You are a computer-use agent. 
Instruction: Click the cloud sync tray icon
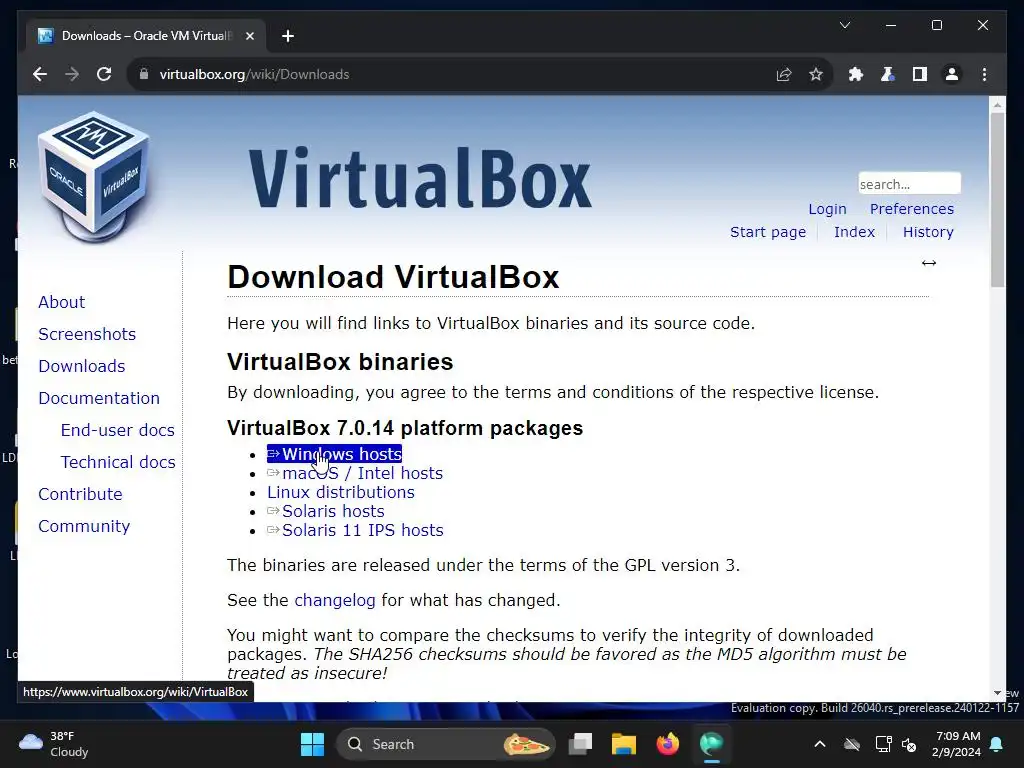(x=852, y=744)
